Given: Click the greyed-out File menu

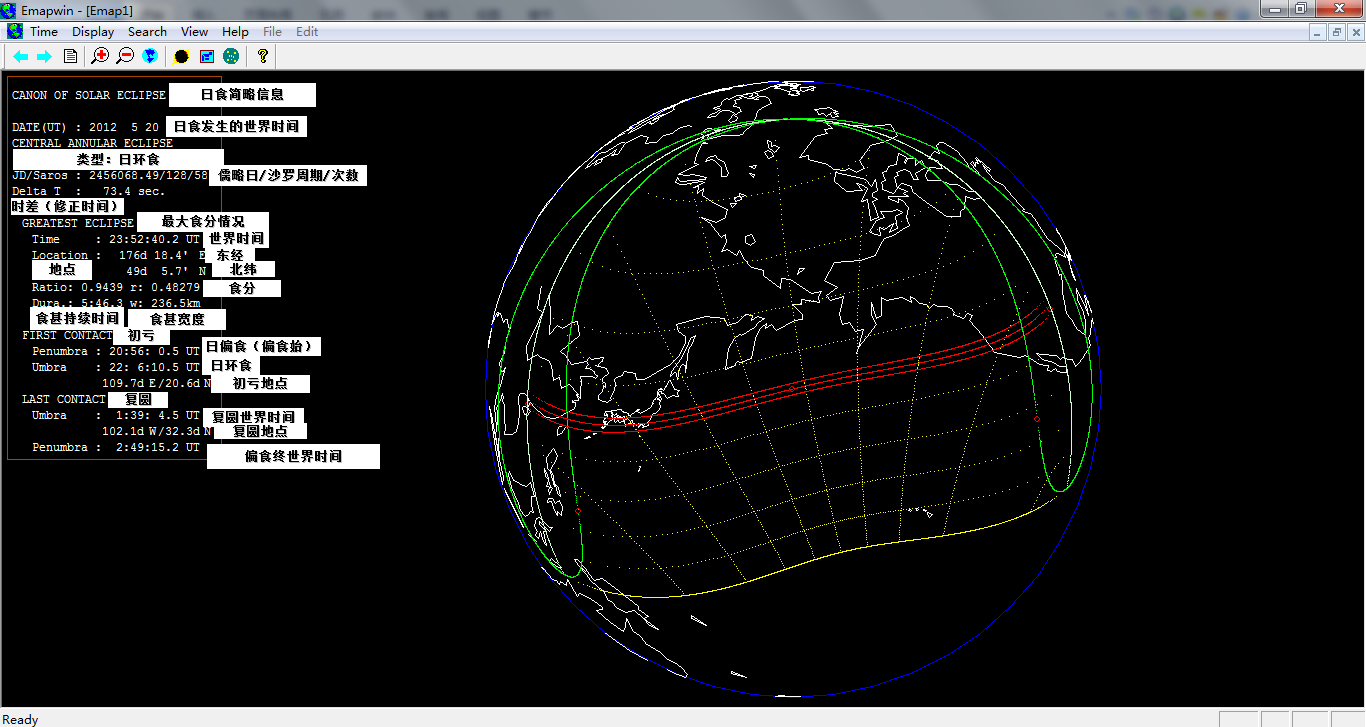Looking at the screenshot, I should 272,31.
